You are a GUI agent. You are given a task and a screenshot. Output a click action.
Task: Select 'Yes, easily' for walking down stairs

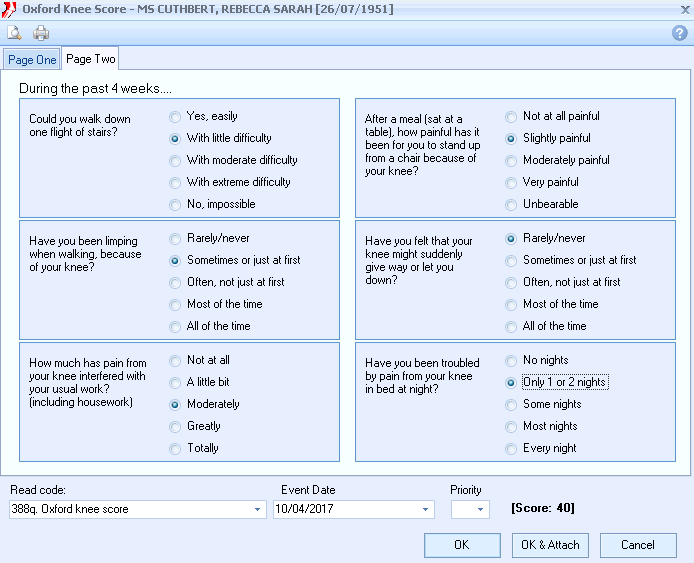(x=176, y=116)
